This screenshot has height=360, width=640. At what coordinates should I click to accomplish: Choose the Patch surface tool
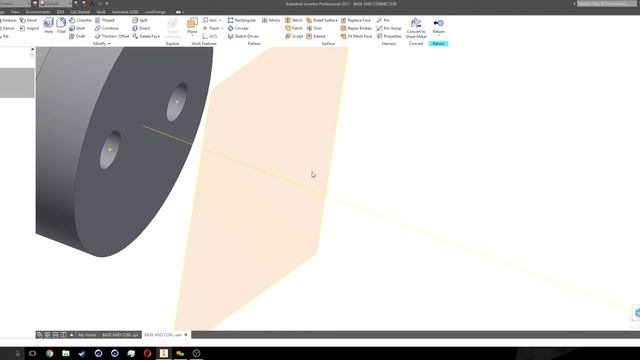[x=293, y=28]
